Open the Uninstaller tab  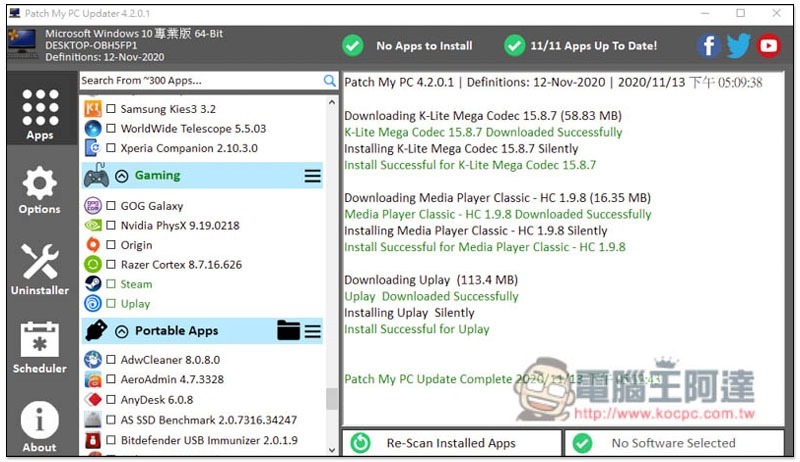tap(39, 269)
